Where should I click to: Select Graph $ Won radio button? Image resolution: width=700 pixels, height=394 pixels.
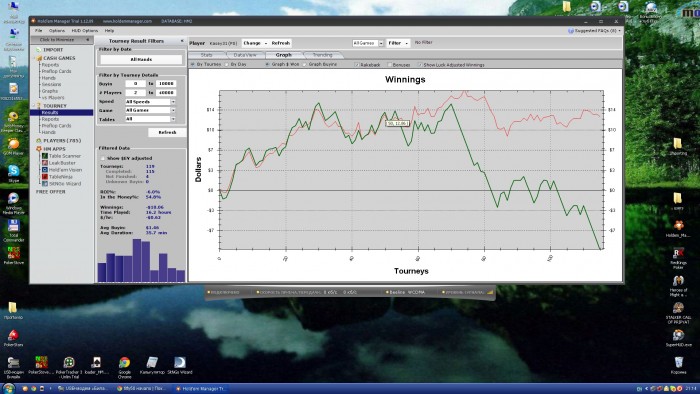point(267,65)
